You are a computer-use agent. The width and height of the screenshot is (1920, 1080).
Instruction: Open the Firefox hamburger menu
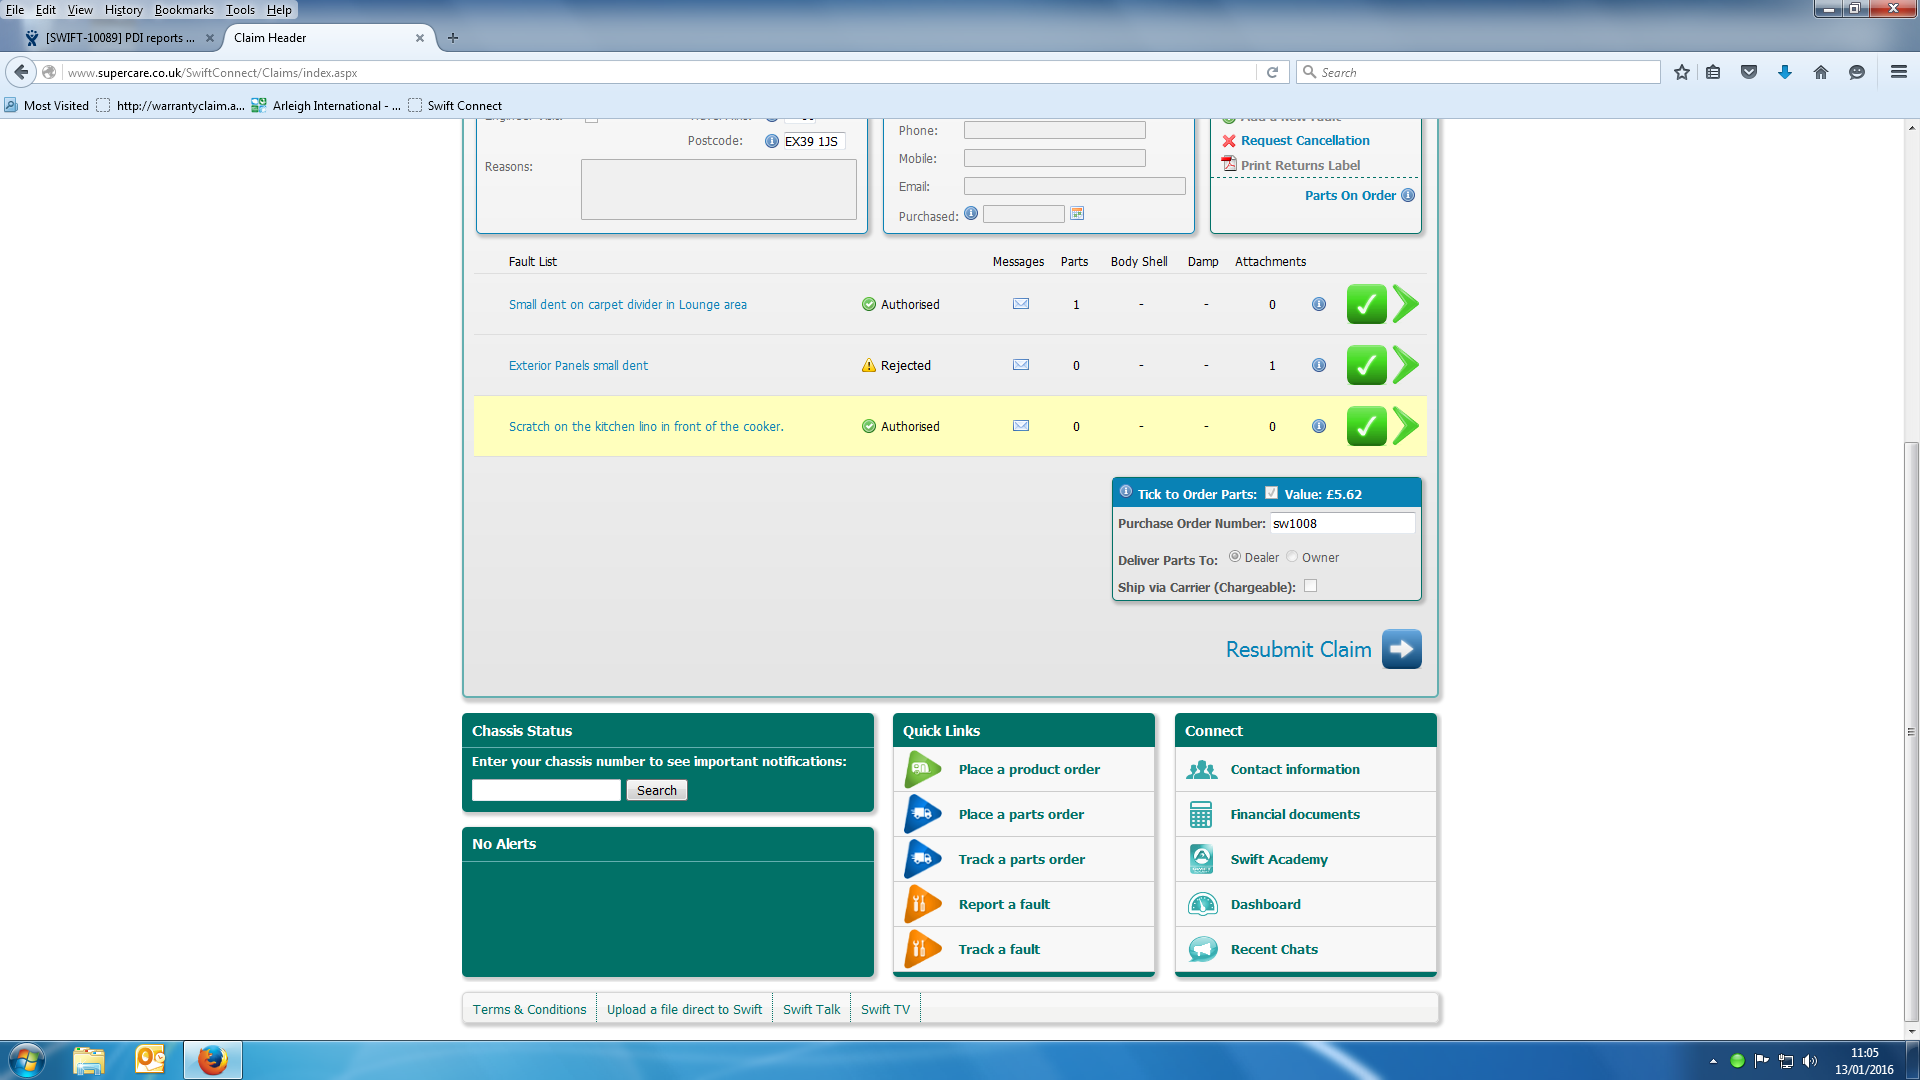[1898, 72]
